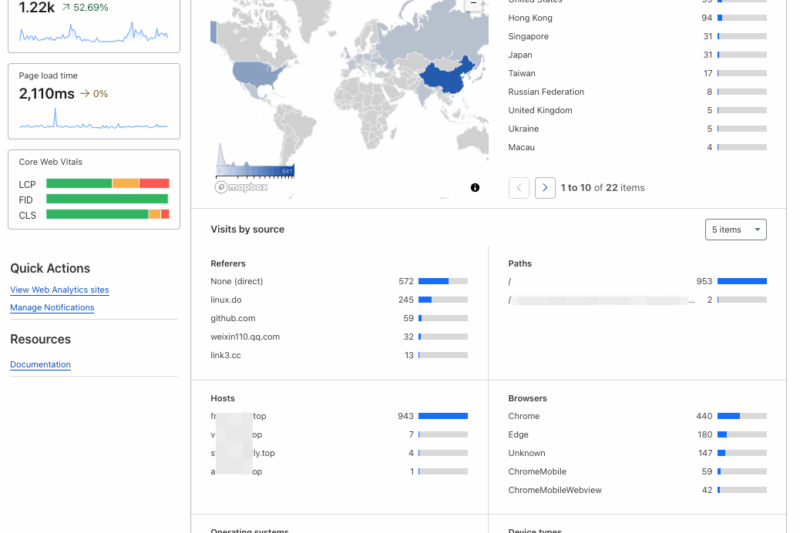Click China on the world map
This screenshot has height=533, width=800.
[446, 79]
